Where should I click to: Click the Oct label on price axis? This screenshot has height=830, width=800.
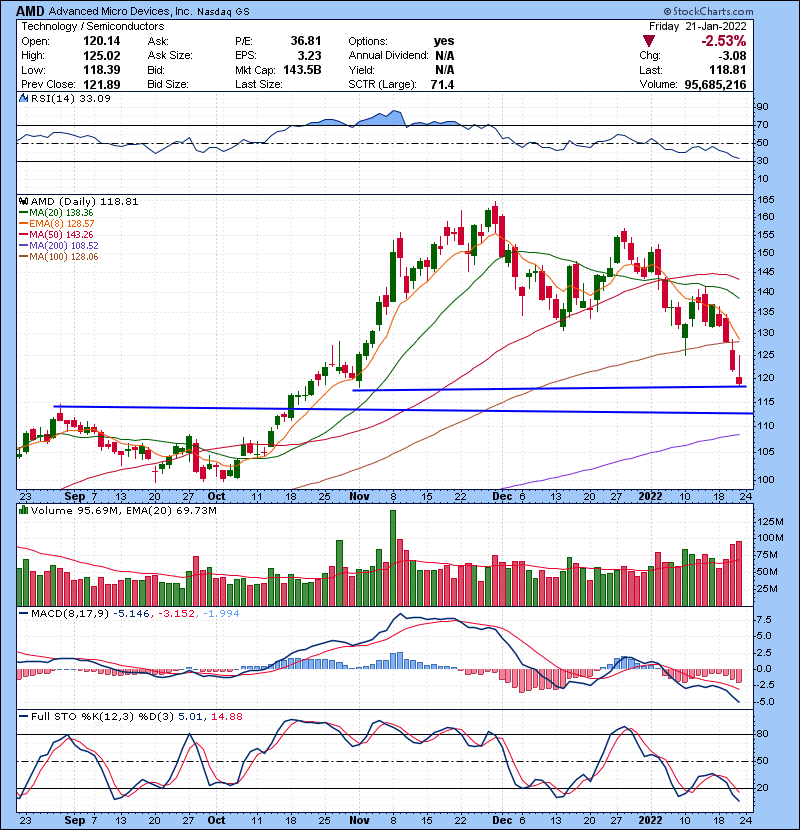click(x=216, y=496)
